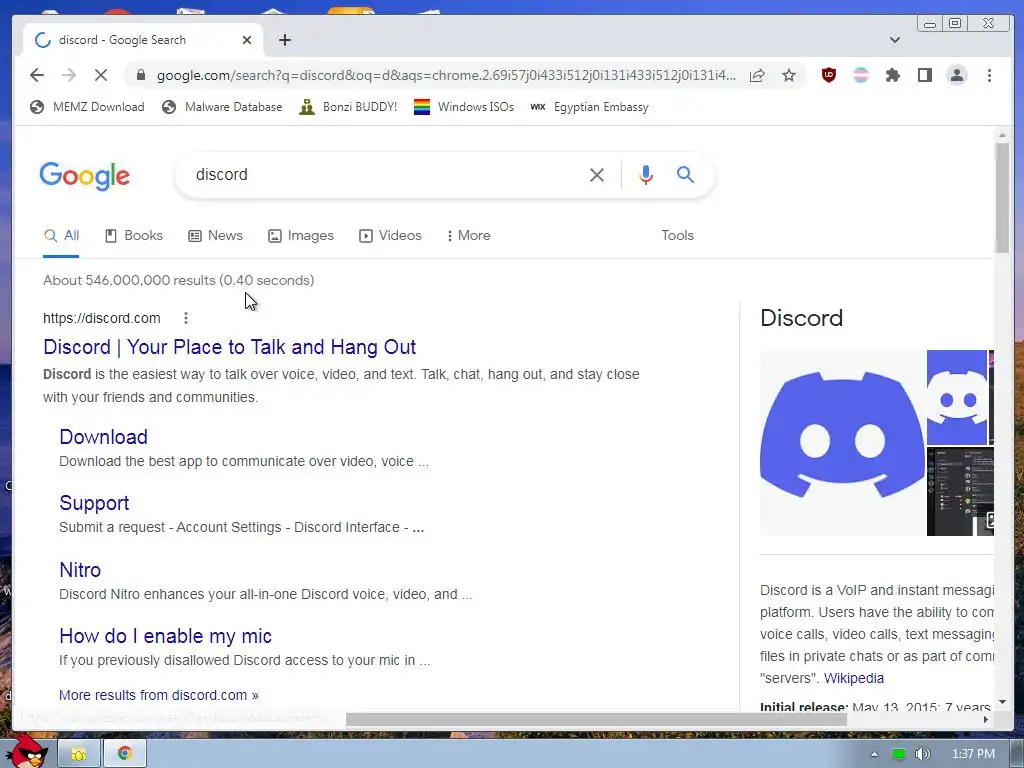
Task: Open the small Discord logo thumbnail
Action: [x=957, y=397]
